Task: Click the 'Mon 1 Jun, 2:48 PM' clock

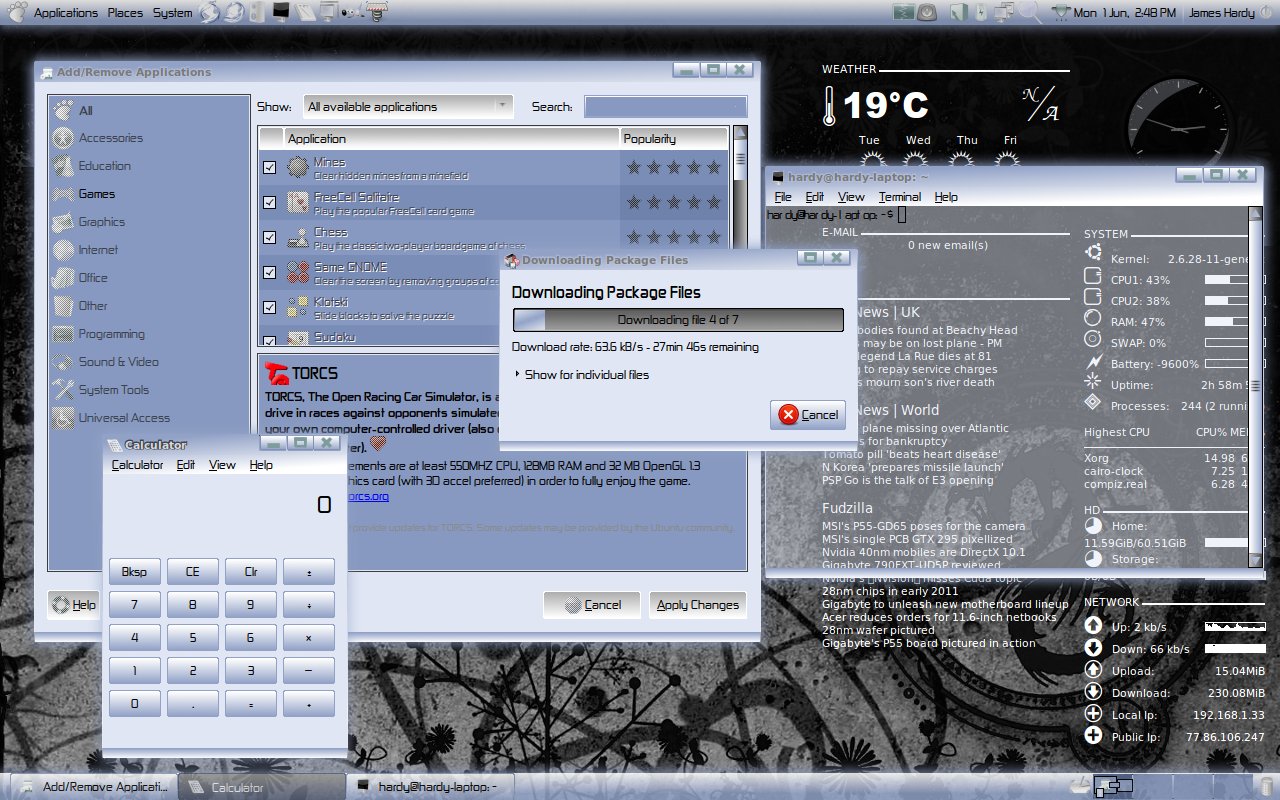Action: [1124, 13]
